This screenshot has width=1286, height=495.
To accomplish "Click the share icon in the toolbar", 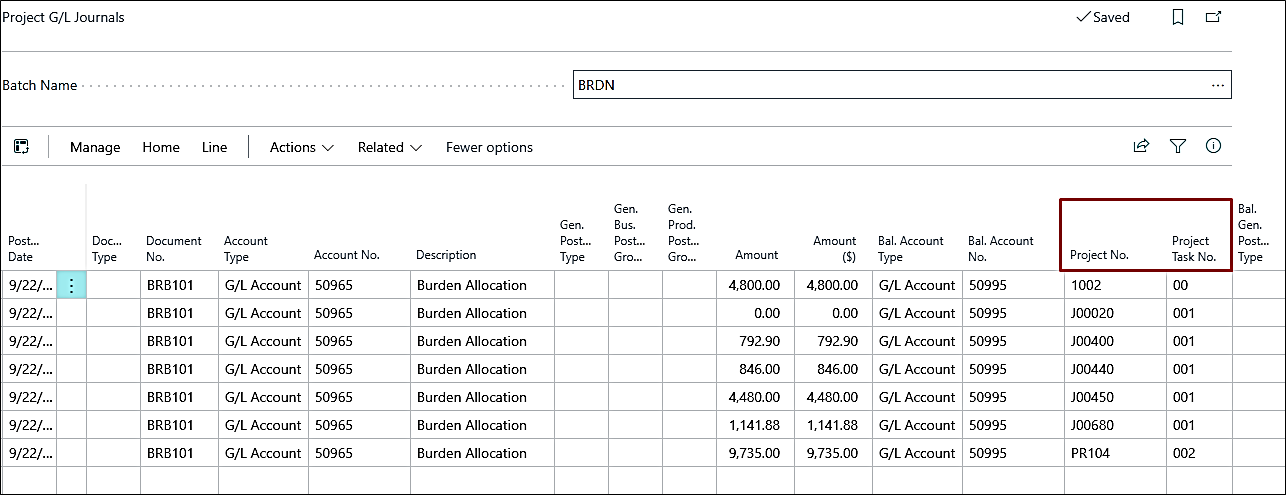I will [x=1141, y=146].
